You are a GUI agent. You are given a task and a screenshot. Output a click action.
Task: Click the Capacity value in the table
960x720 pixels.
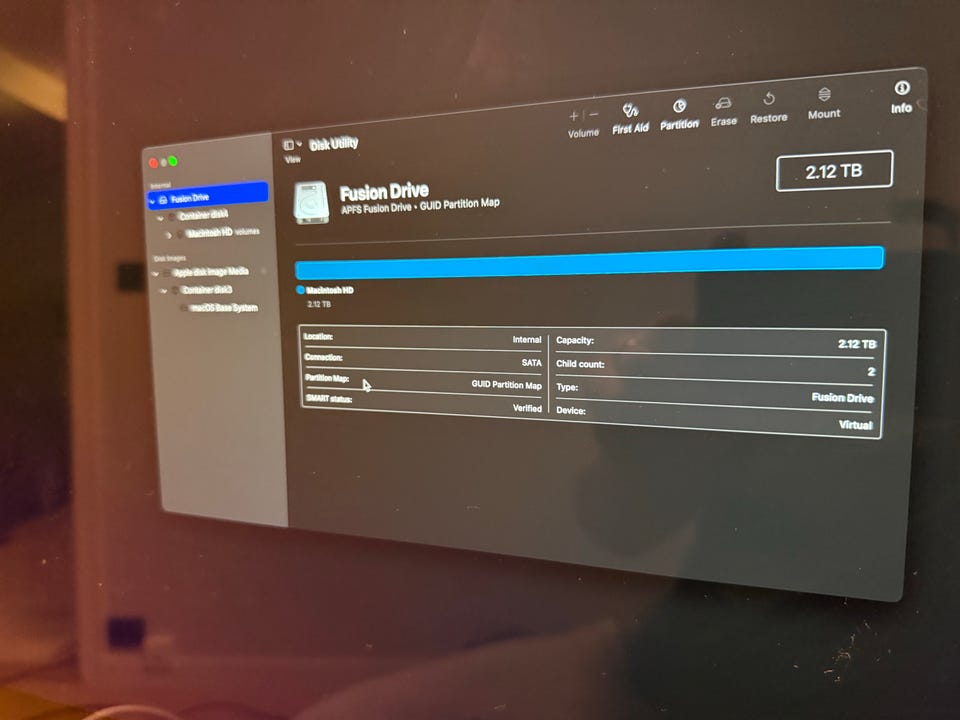coord(857,344)
